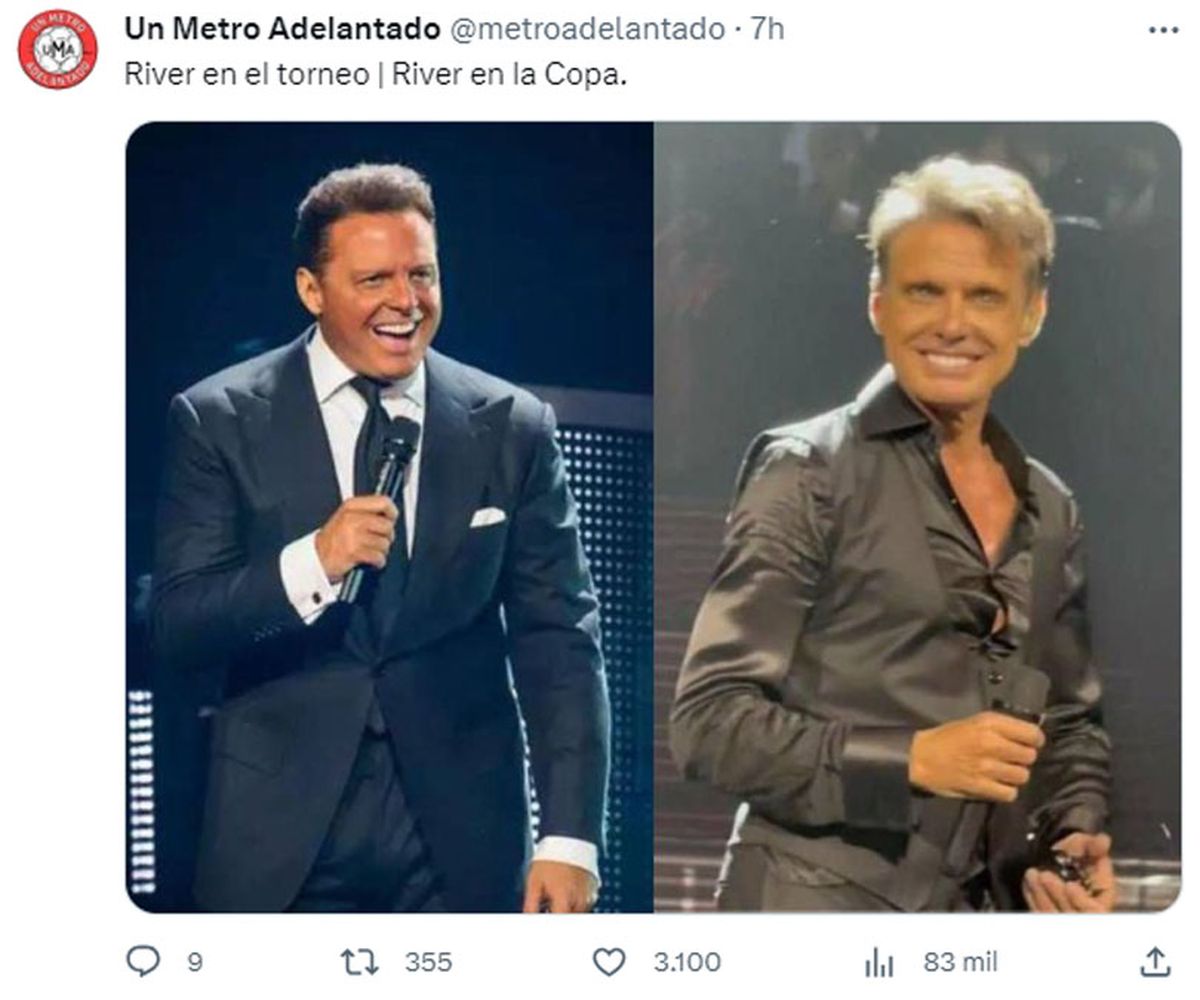Click the like count showing 3.100
The width and height of the screenshot is (1200, 1000).
pyautogui.click(x=686, y=963)
